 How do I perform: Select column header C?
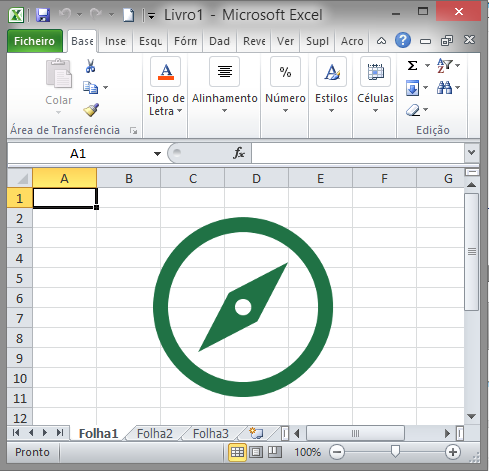pyautogui.click(x=193, y=178)
